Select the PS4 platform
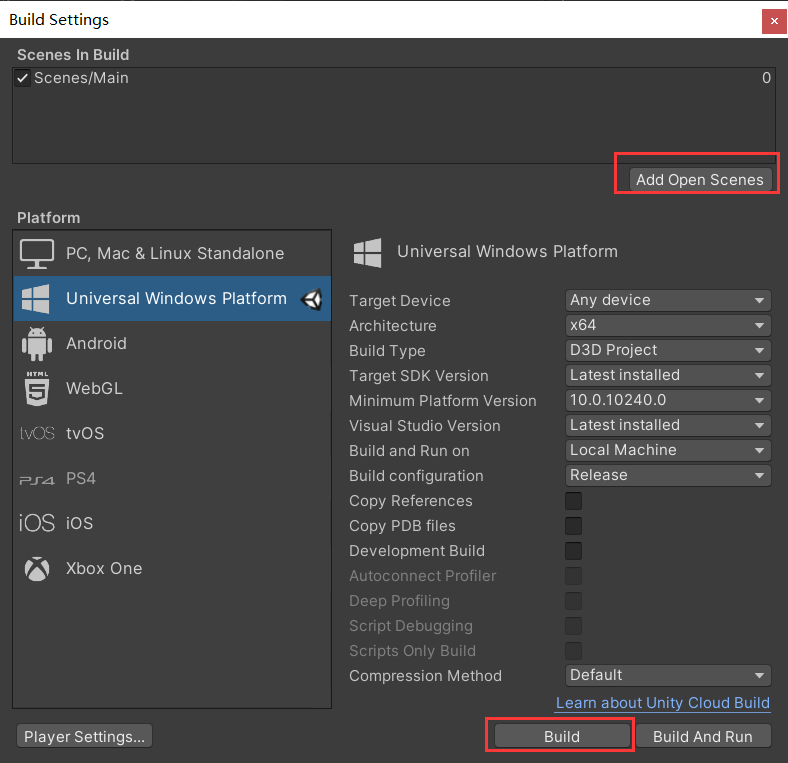This screenshot has height=763, width=788. pos(172,479)
